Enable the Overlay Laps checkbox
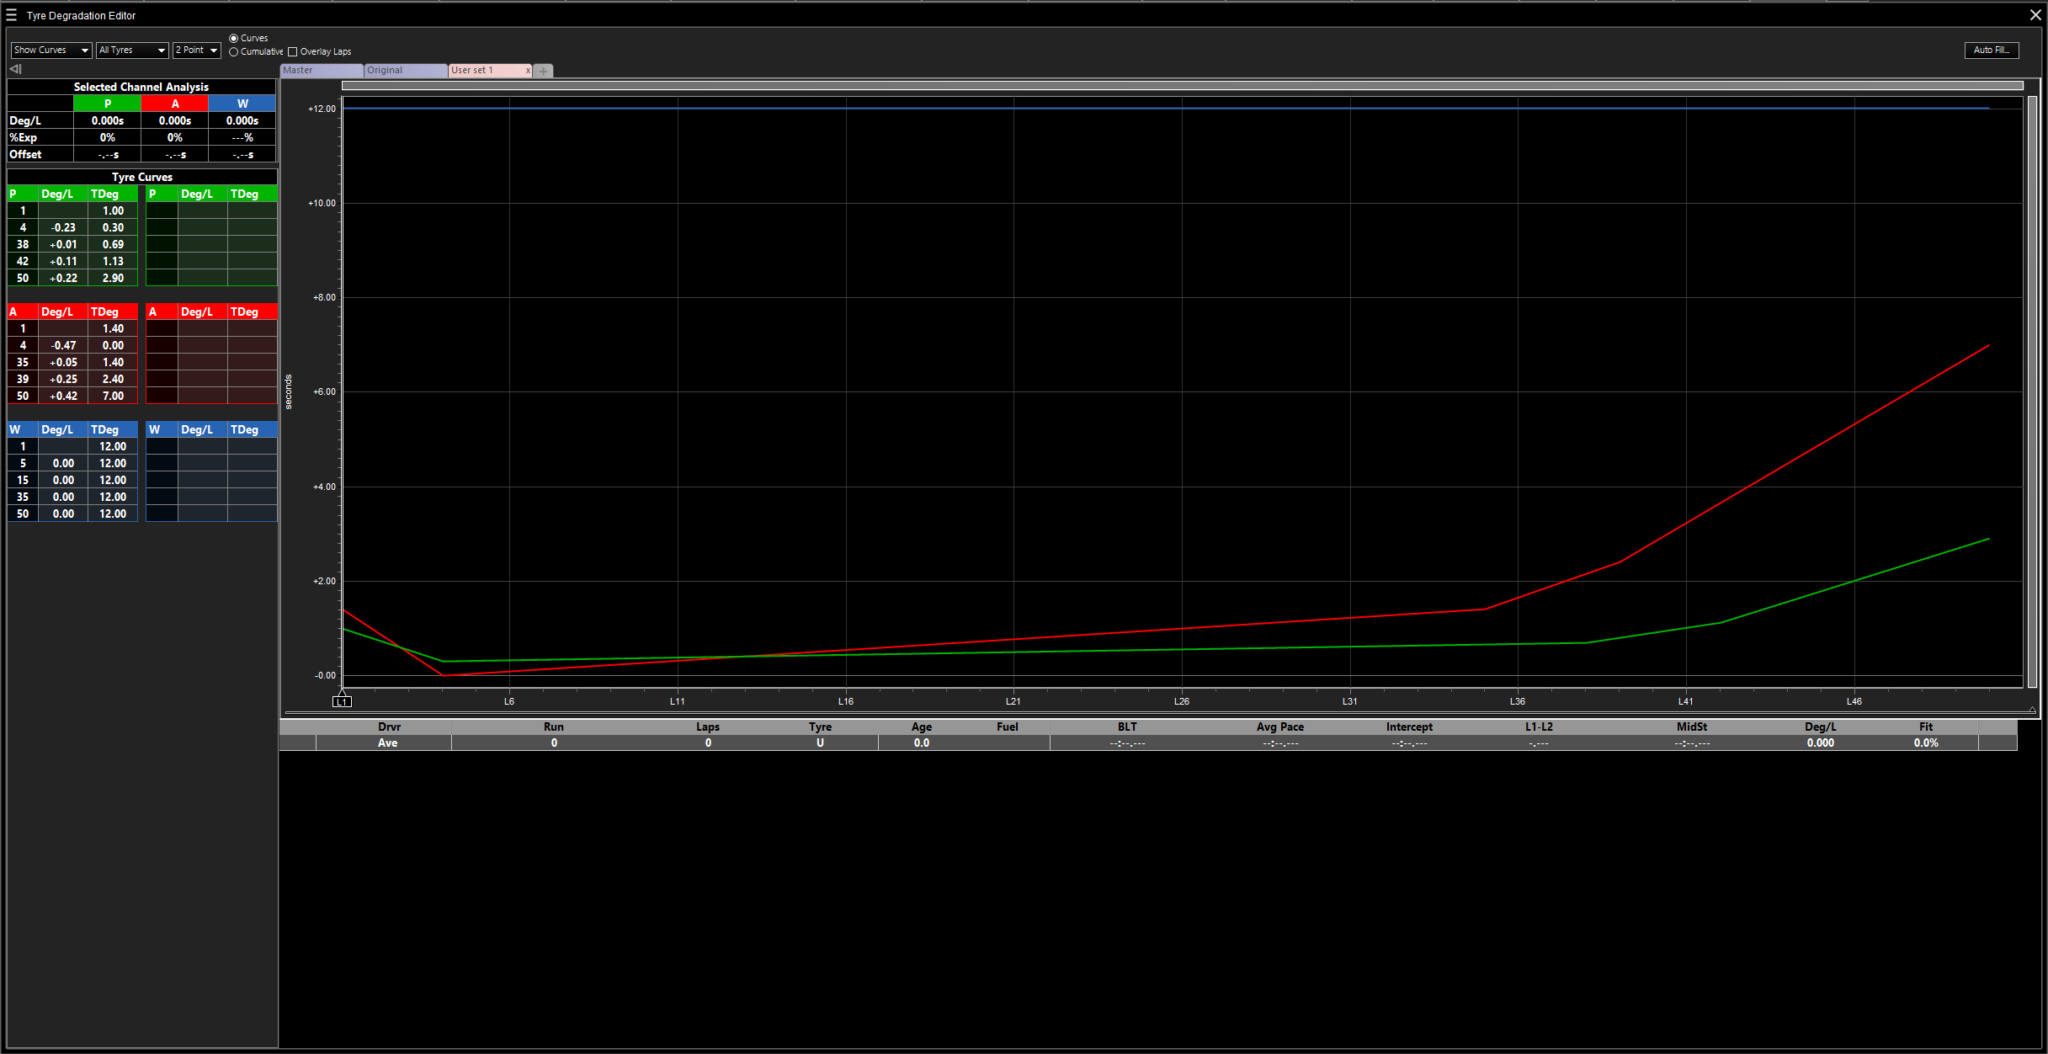Screen dimensions: 2048x1054 (x=293, y=52)
